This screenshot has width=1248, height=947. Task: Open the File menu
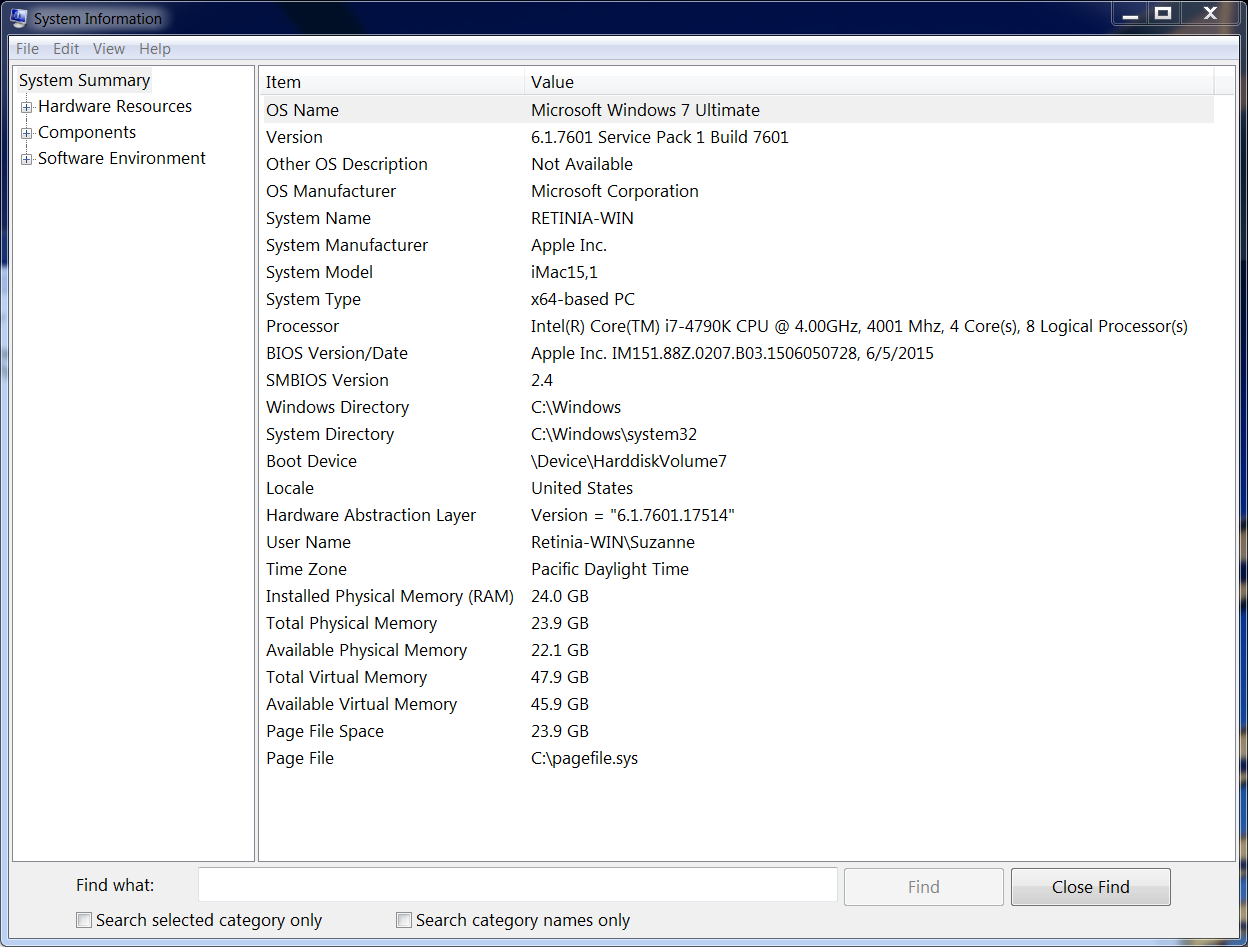(x=27, y=49)
